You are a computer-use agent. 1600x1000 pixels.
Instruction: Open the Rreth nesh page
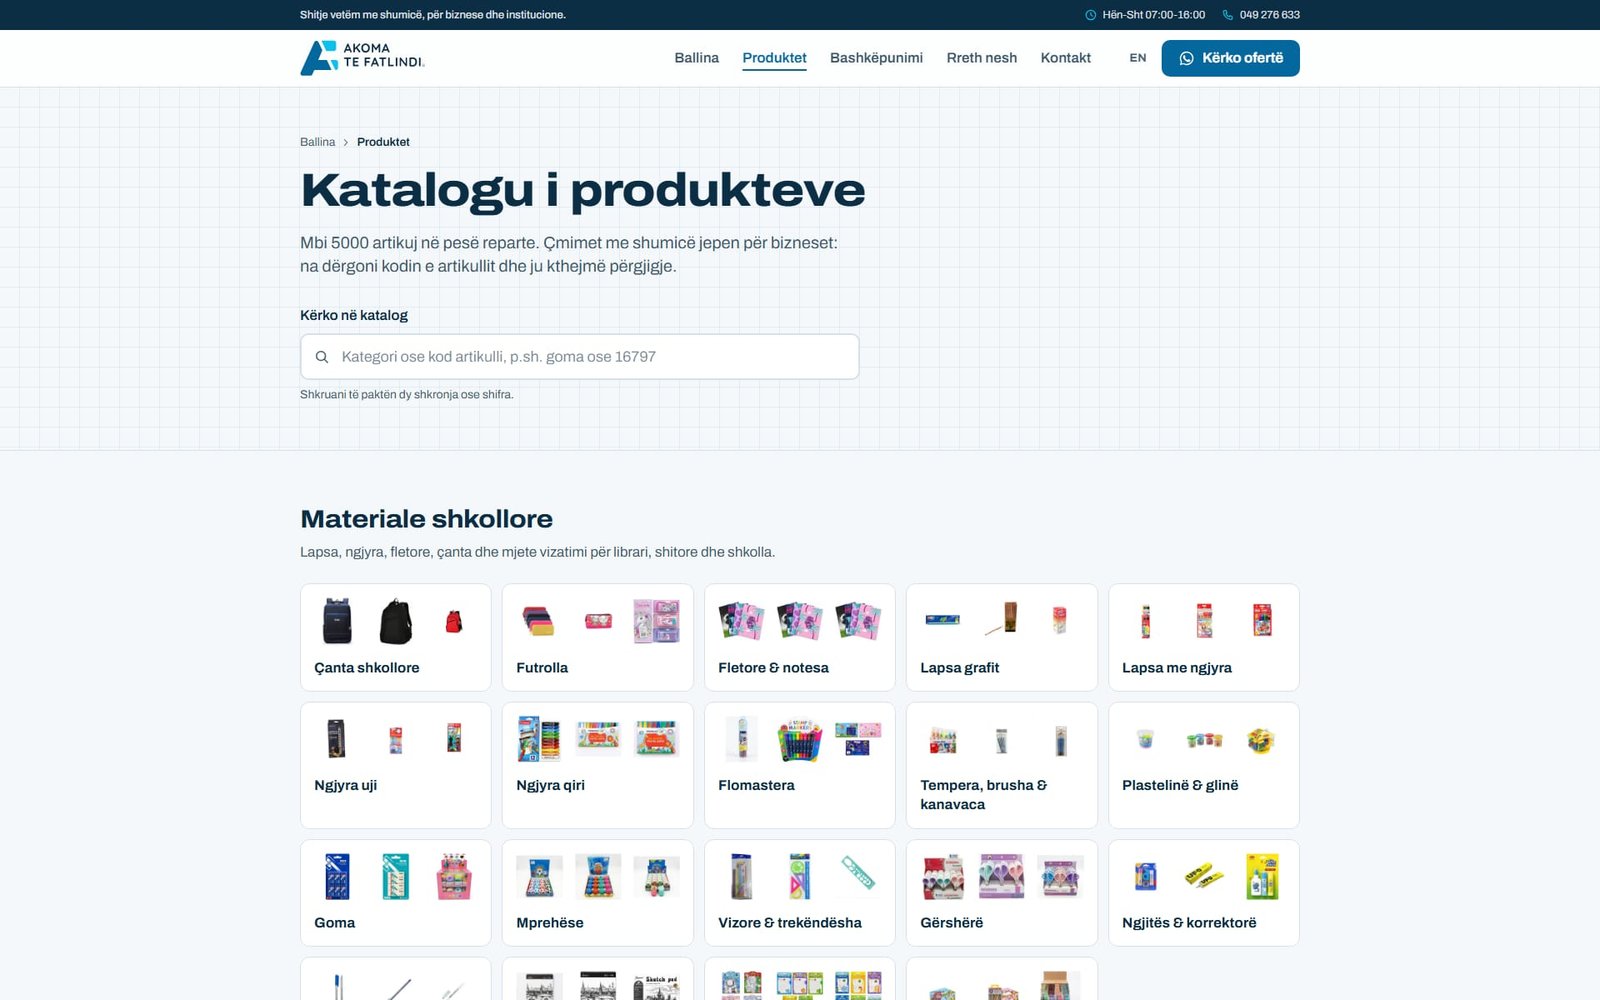tap(982, 58)
